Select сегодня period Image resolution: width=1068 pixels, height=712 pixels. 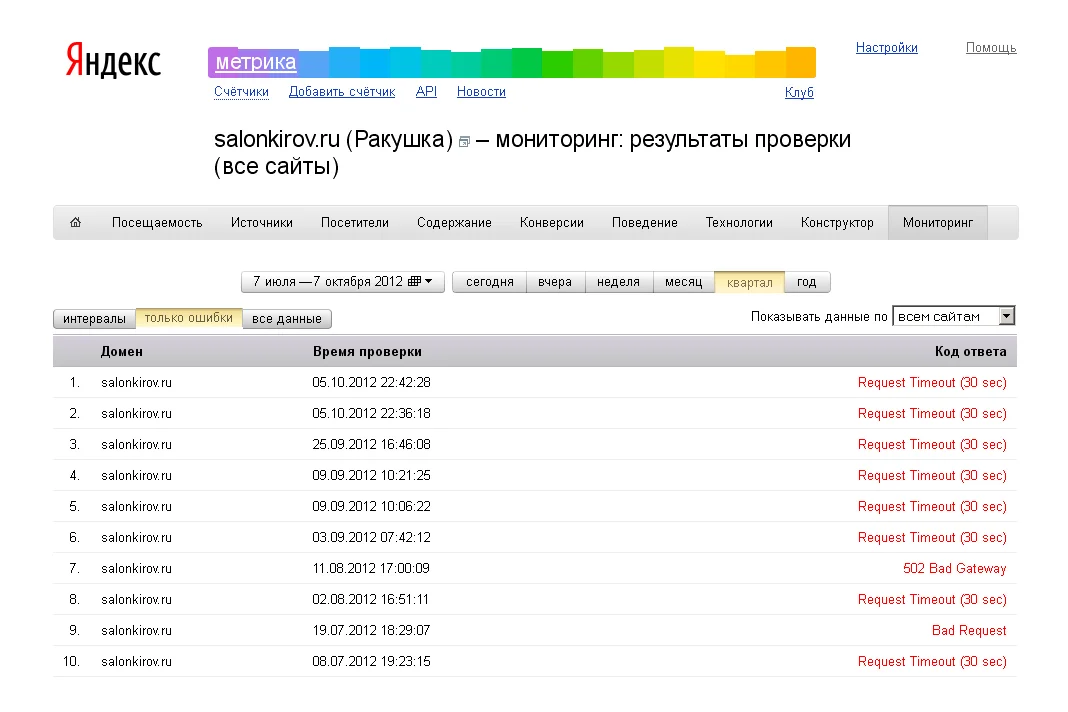[x=490, y=282]
